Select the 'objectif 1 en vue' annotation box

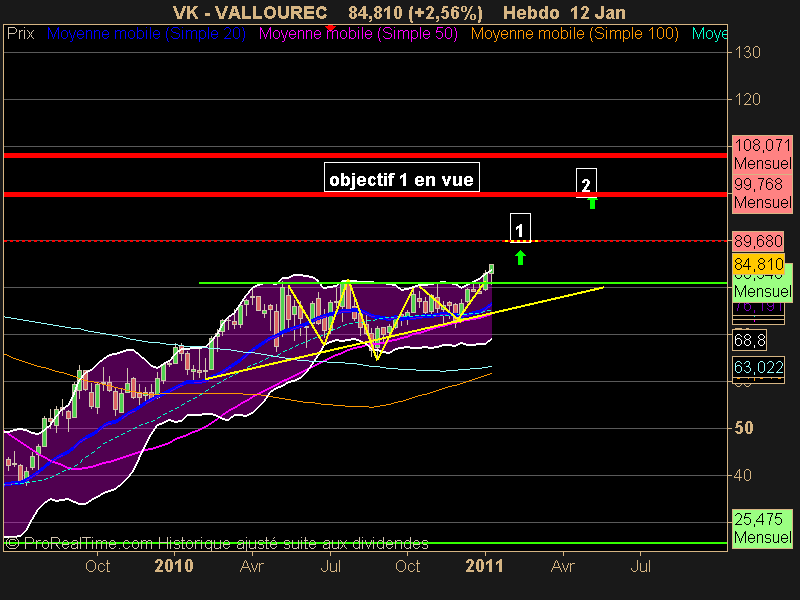tap(402, 177)
